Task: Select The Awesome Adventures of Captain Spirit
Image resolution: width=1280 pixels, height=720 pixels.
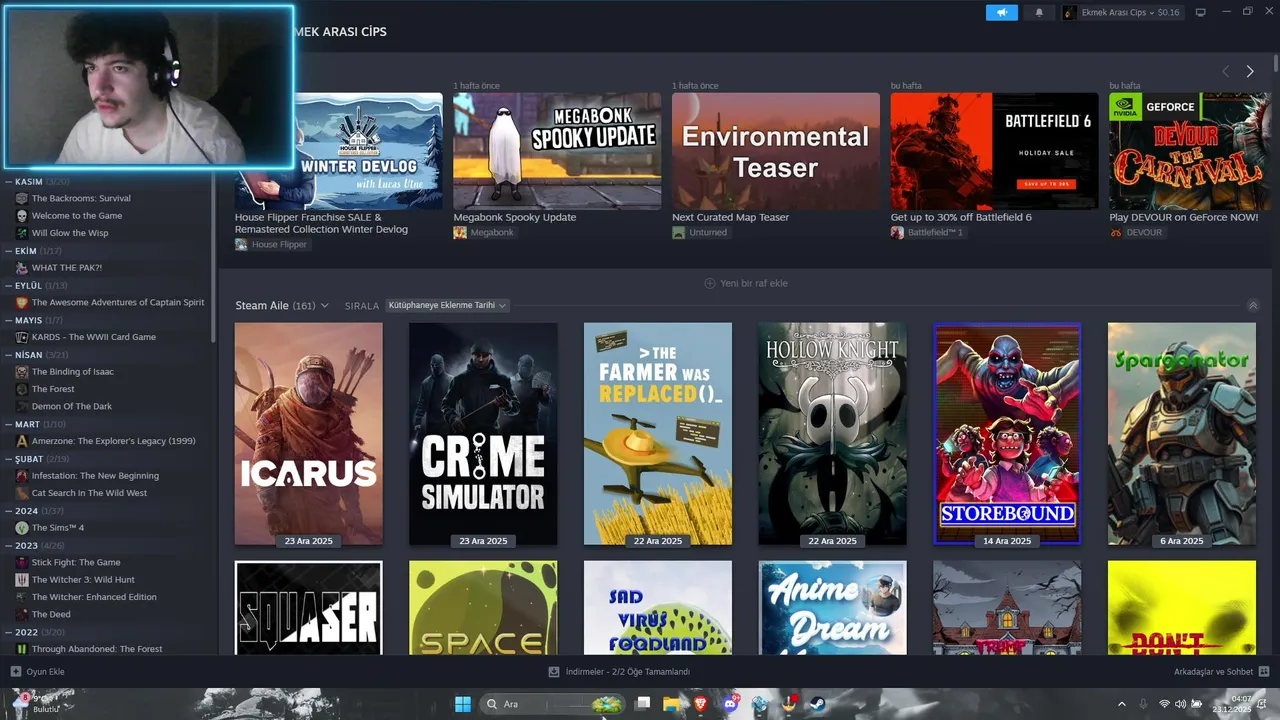Action: tap(118, 302)
